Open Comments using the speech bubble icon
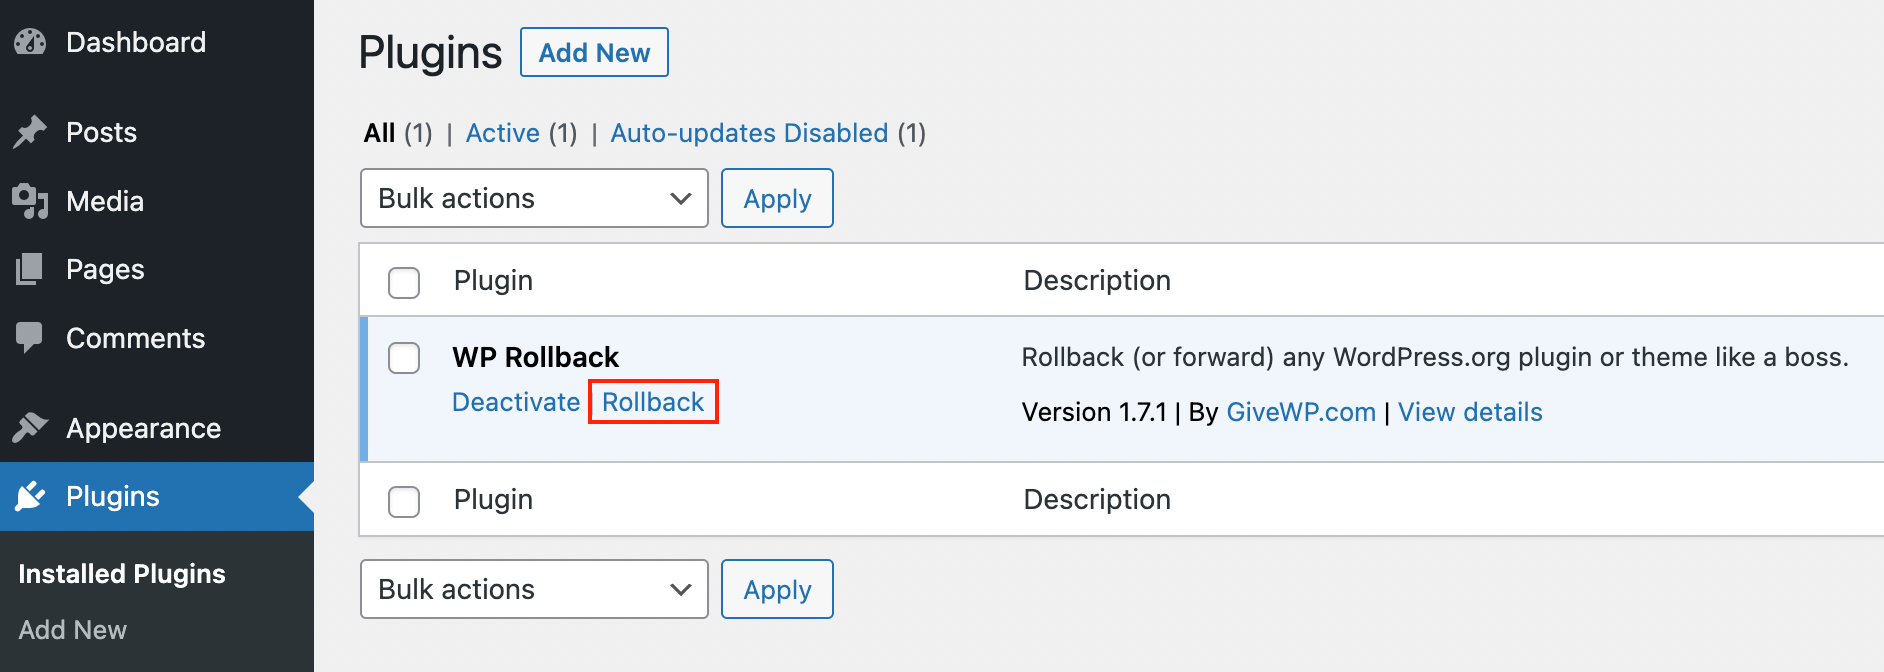This screenshot has height=672, width=1884. (x=30, y=338)
